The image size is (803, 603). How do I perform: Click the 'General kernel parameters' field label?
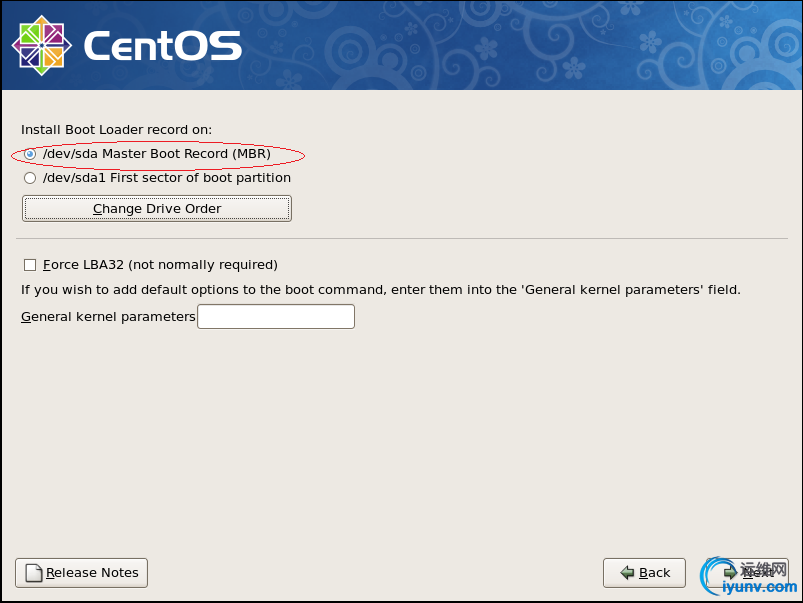click(108, 317)
